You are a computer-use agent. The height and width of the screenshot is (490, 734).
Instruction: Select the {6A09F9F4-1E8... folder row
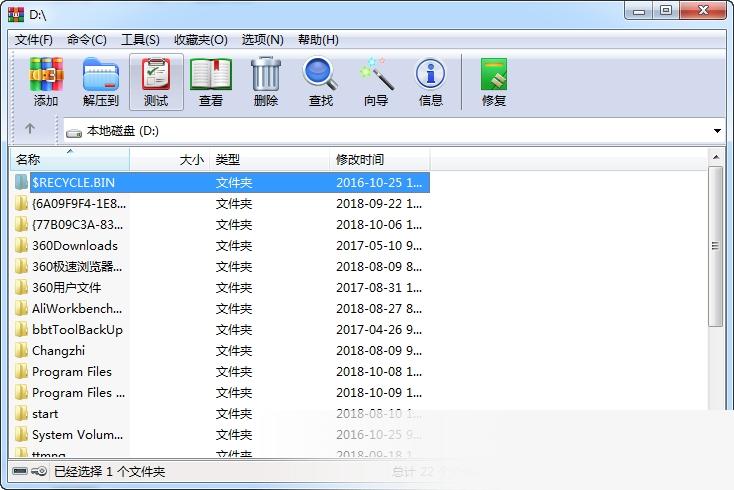tap(220, 204)
